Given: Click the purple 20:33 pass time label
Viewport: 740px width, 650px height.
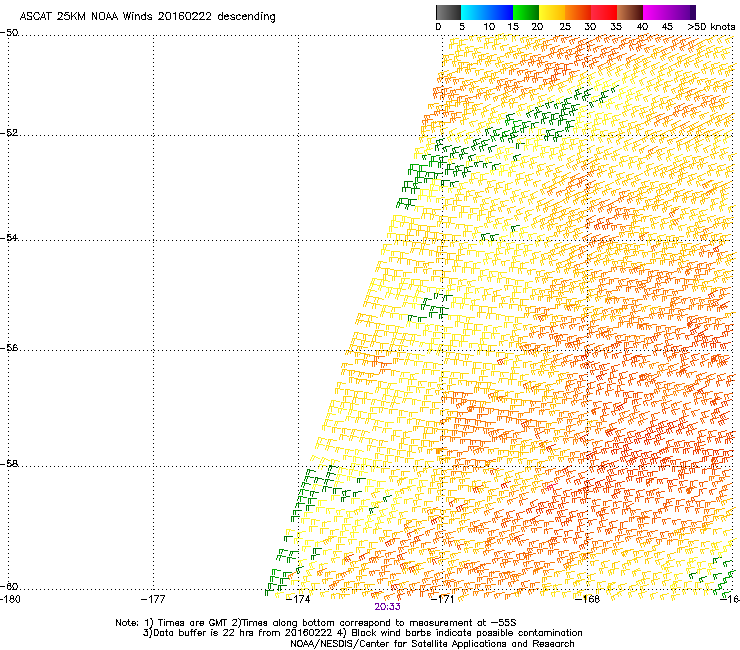Looking at the screenshot, I should pyautogui.click(x=387, y=607).
